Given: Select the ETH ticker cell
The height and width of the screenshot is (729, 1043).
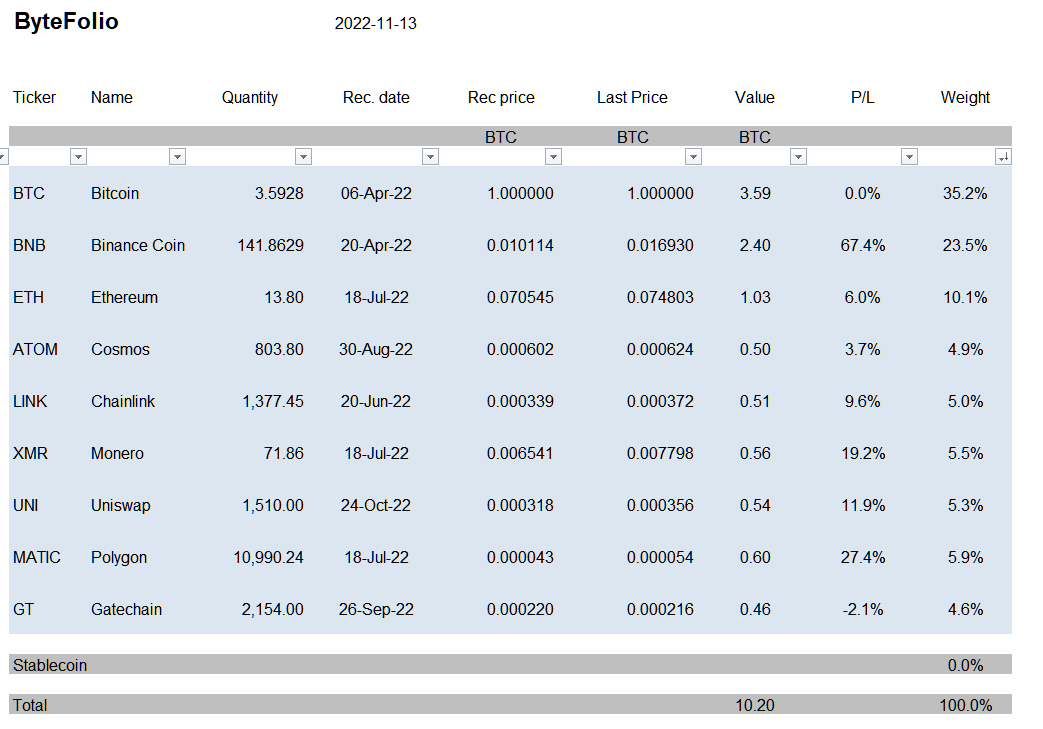Looking at the screenshot, I should (29, 297).
